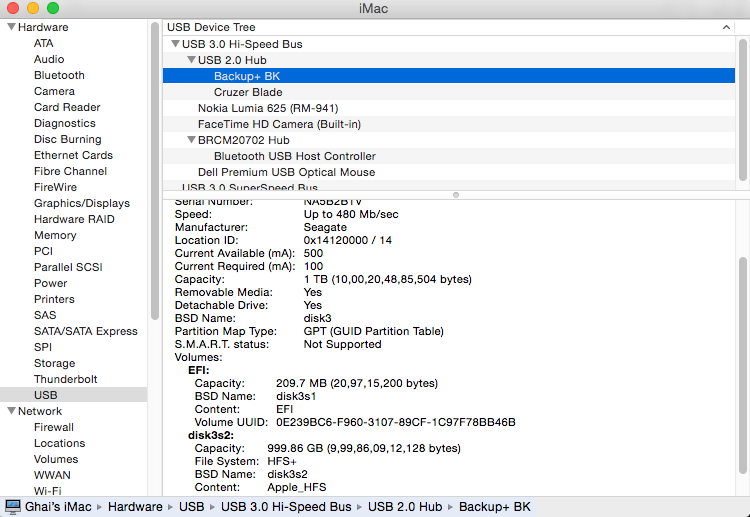The height and width of the screenshot is (517, 750).
Task: Collapse the Network section in the sidebar
Action: point(11,411)
